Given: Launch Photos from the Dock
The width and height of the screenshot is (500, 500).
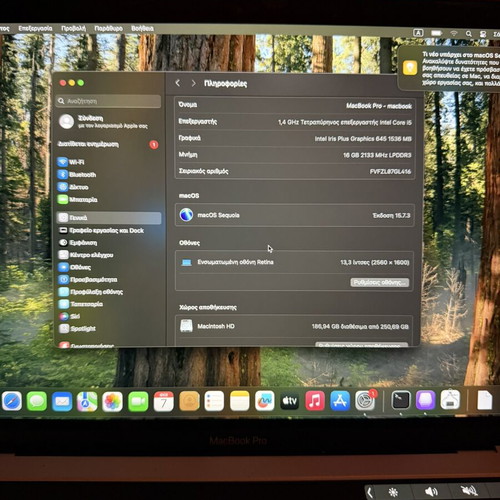Looking at the screenshot, I should 112,401.
